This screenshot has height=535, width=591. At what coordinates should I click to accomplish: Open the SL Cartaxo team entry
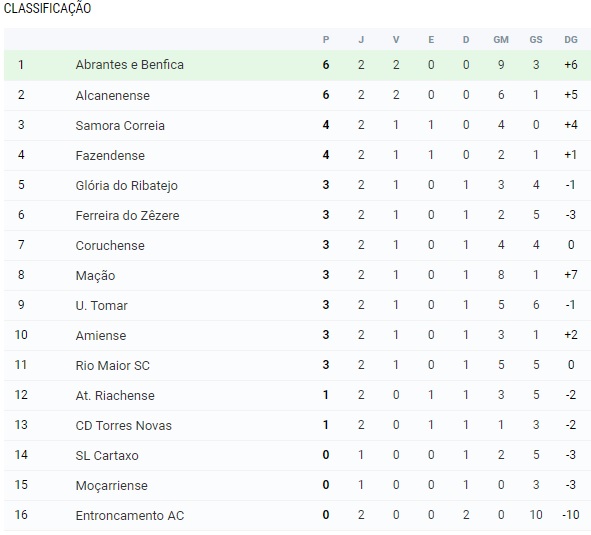(x=107, y=455)
